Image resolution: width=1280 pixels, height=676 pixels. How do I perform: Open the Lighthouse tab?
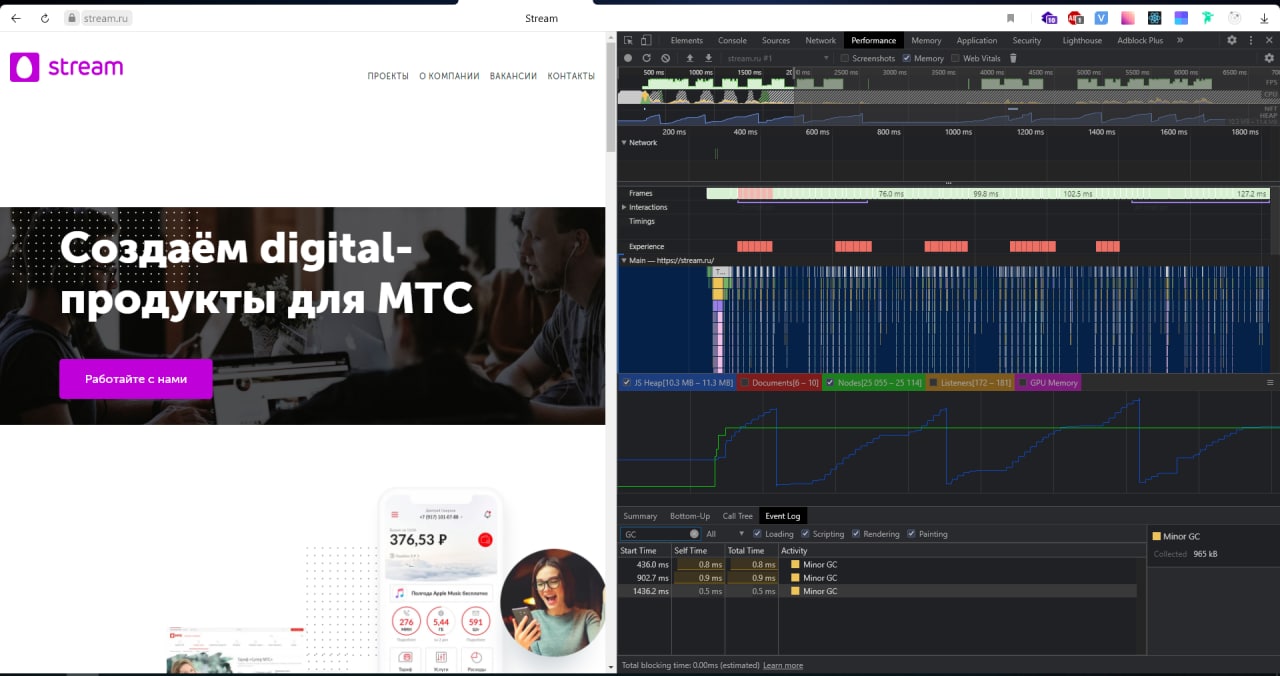pyautogui.click(x=1082, y=40)
